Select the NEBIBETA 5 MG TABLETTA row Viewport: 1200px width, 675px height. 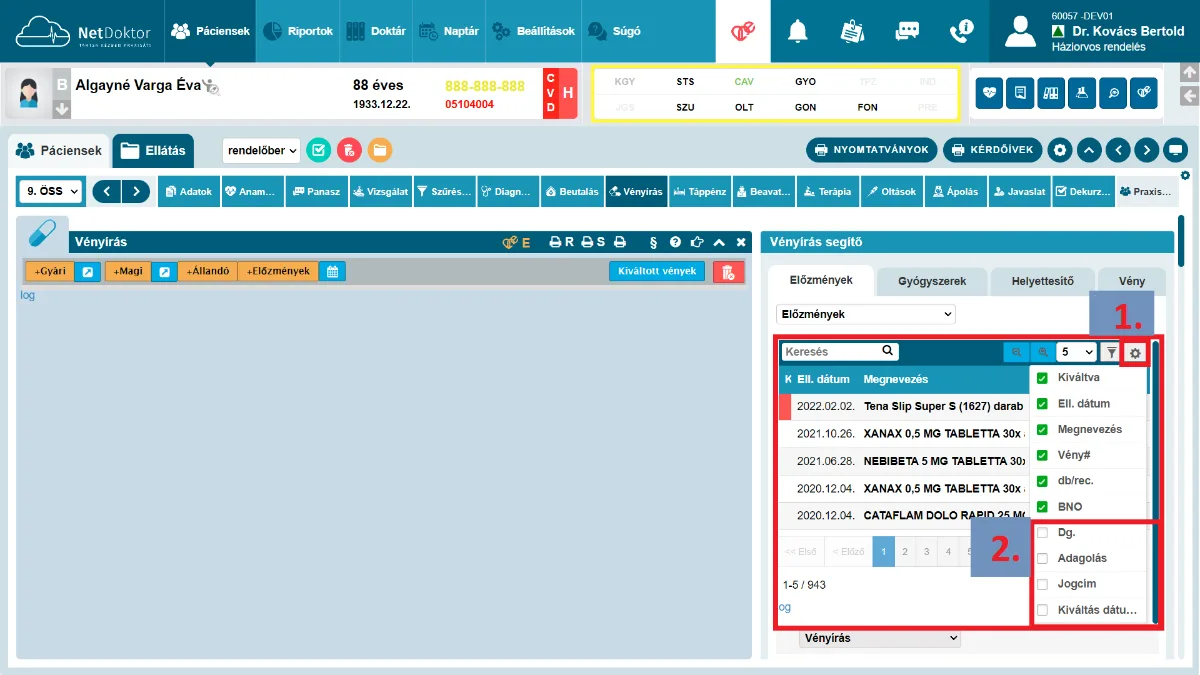pyautogui.click(x=904, y=461)
